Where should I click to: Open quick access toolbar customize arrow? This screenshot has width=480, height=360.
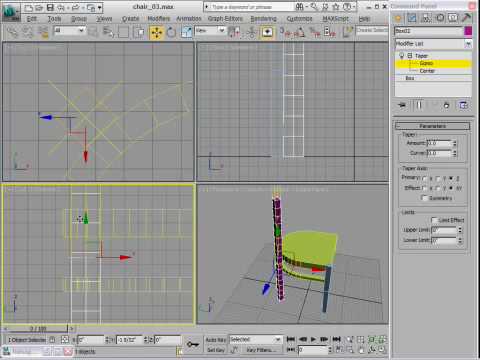coord(99,8)
